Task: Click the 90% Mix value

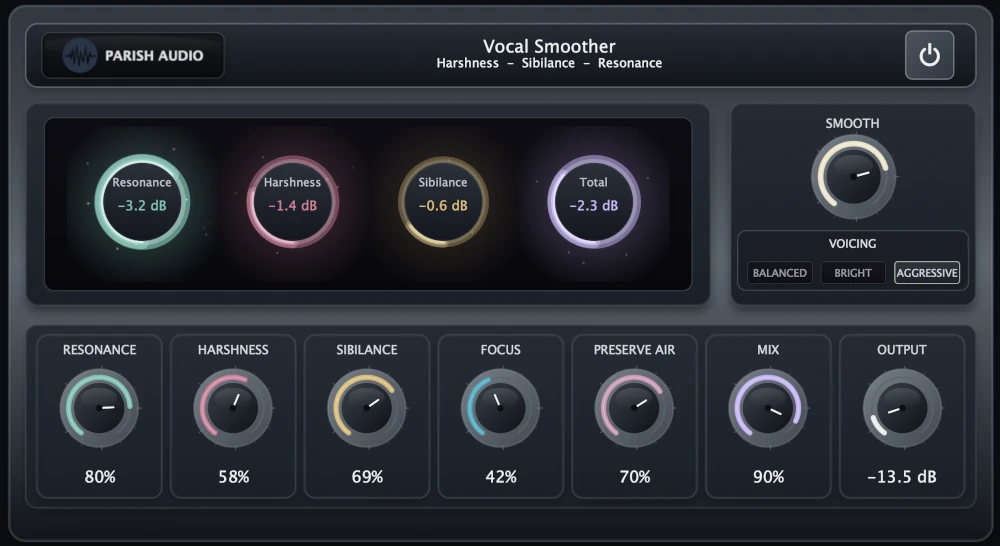Action: pos(768,477)
